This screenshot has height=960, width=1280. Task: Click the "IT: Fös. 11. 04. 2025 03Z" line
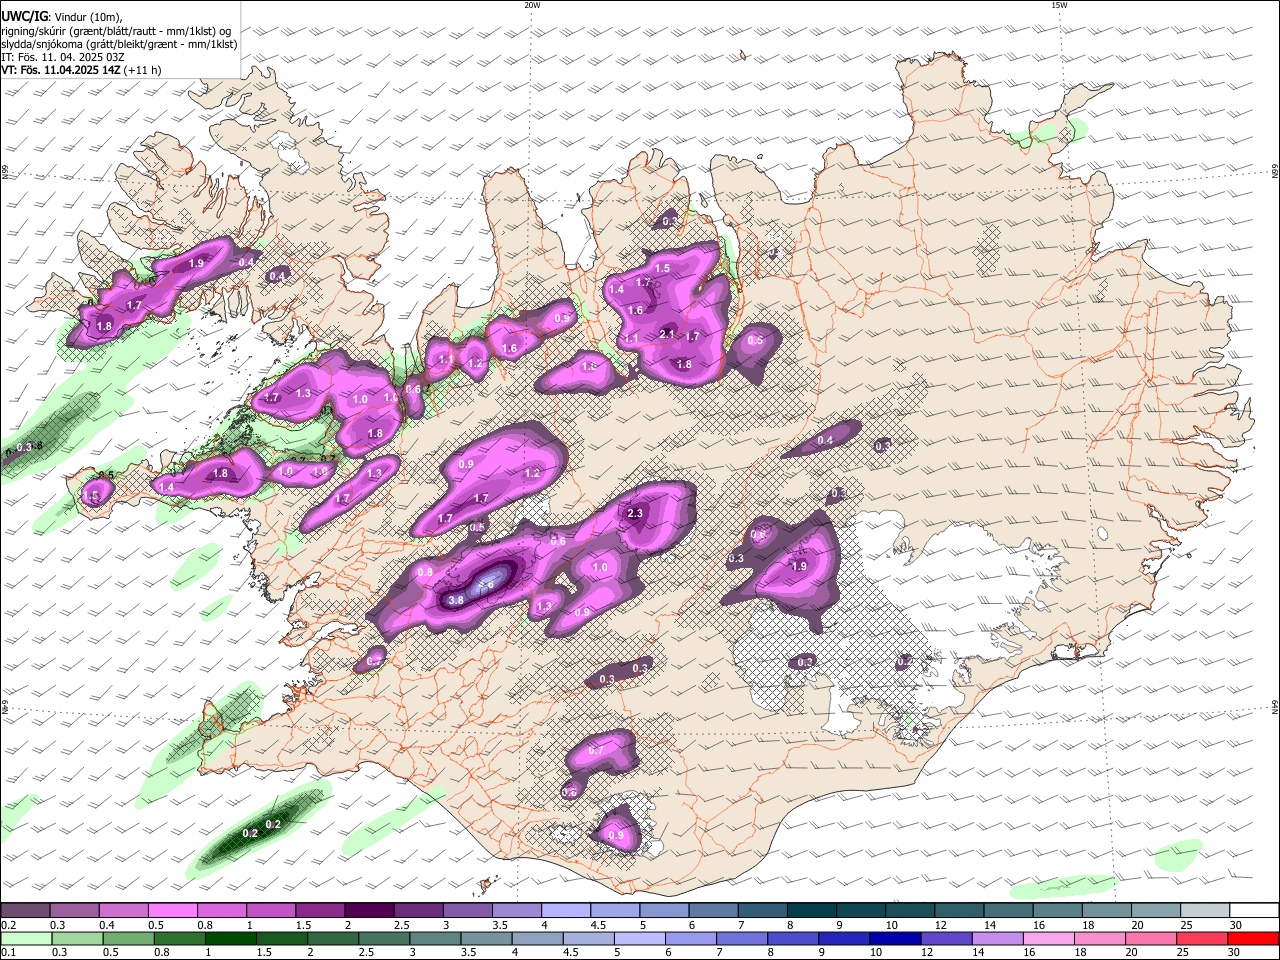tap(63, 57)
